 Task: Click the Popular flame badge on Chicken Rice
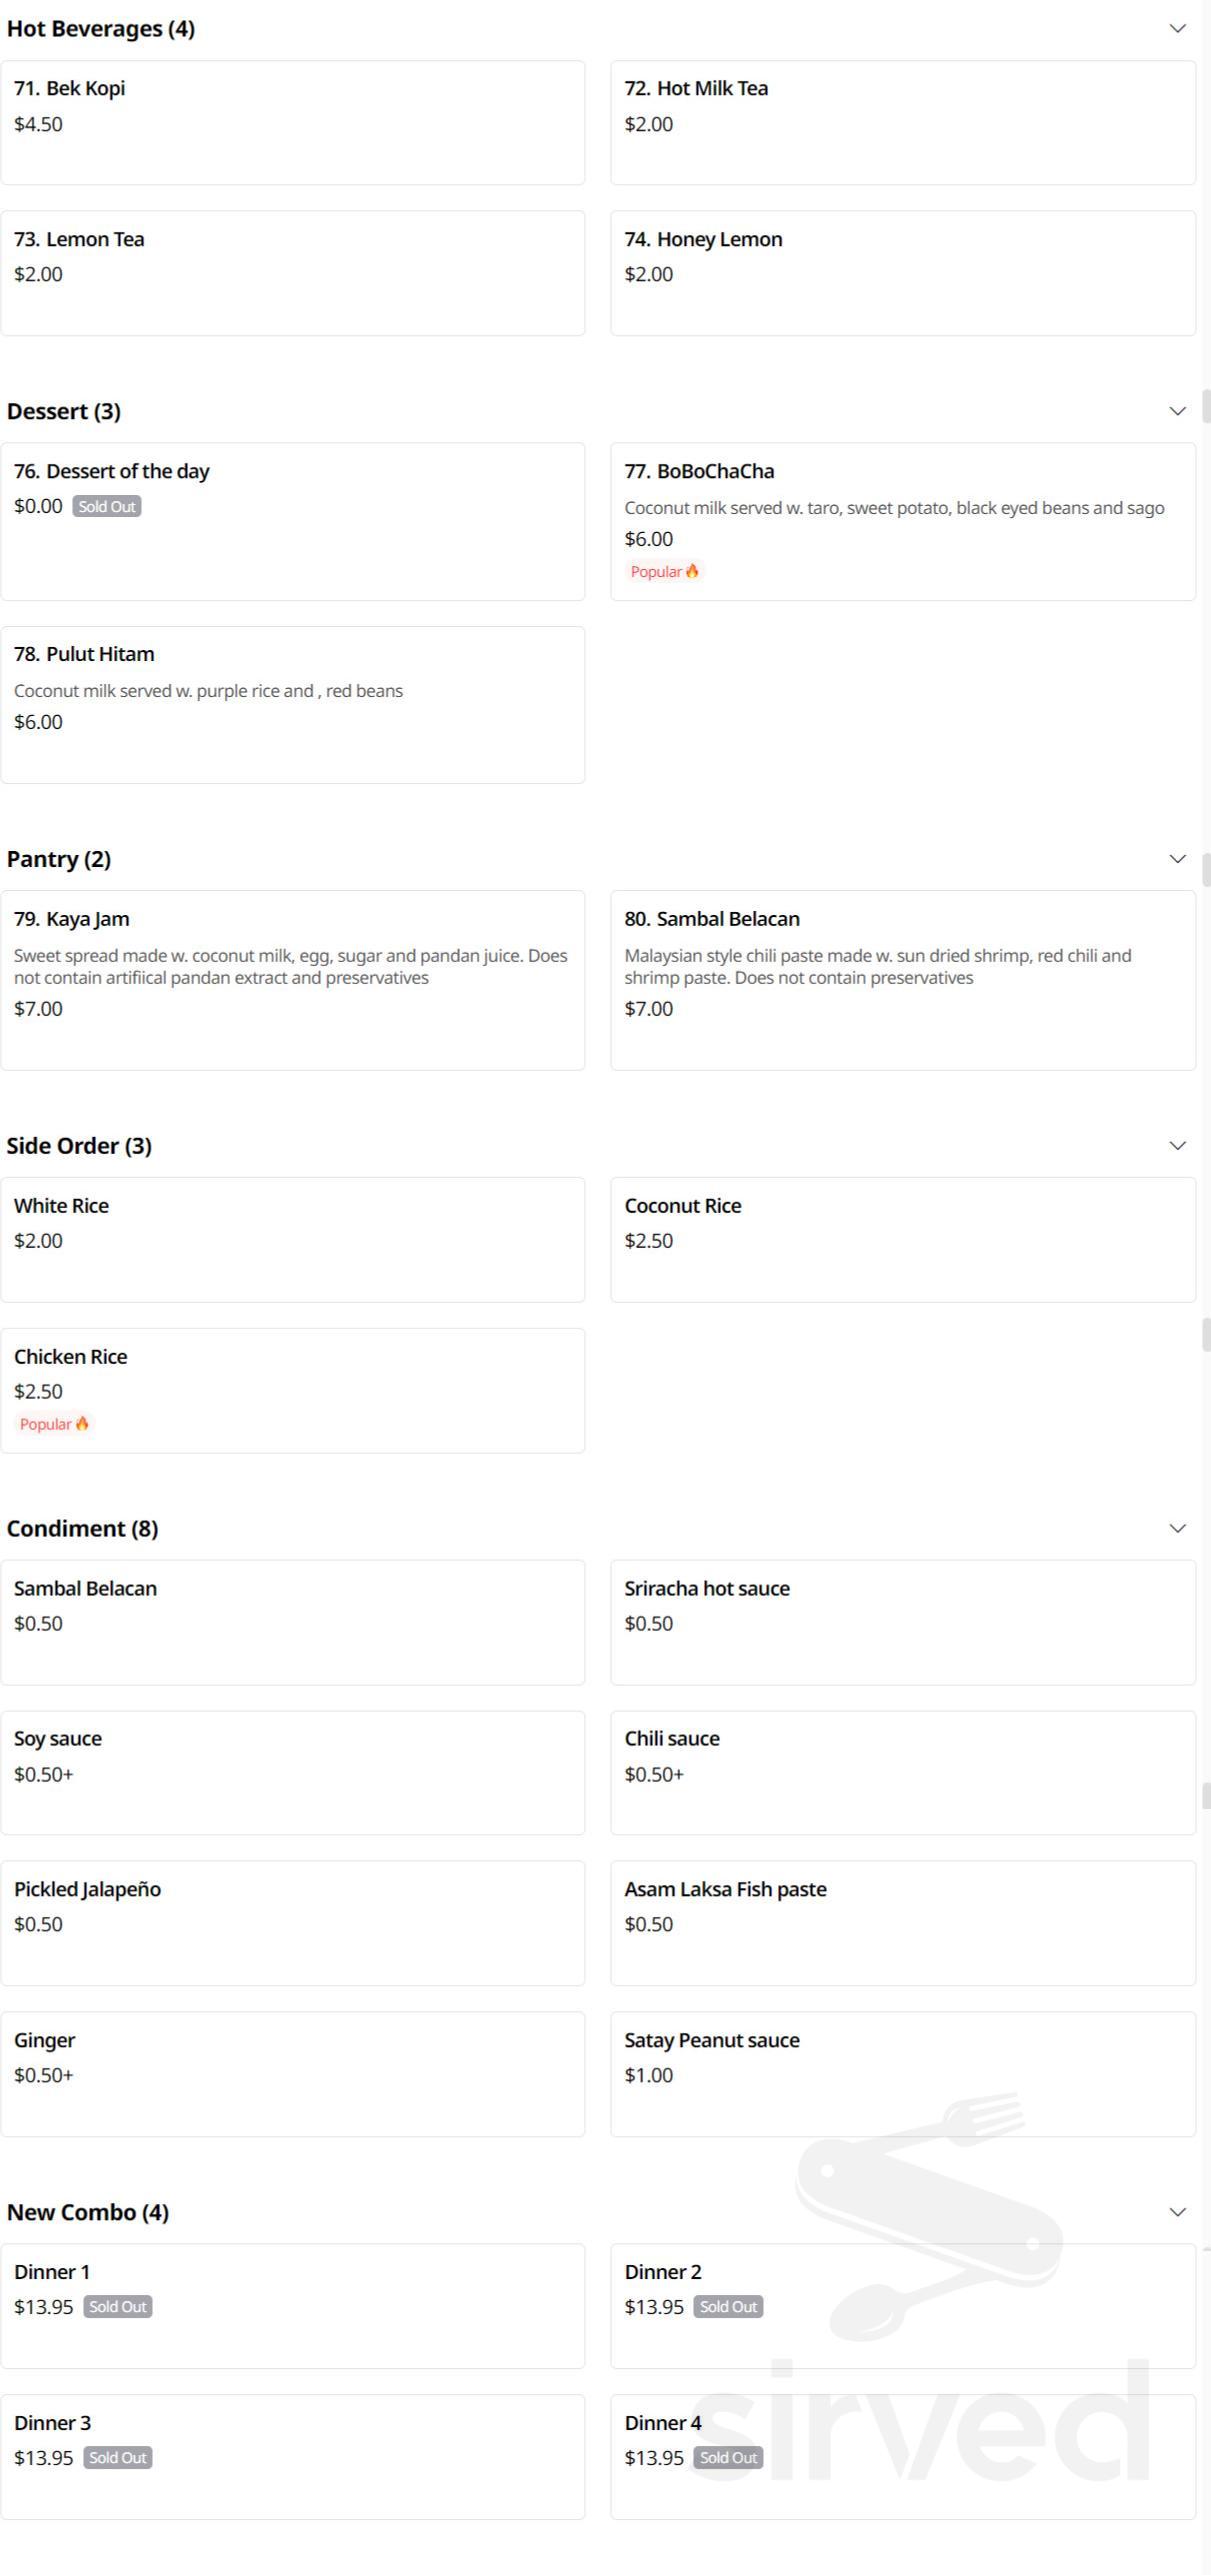point(54,1424)
